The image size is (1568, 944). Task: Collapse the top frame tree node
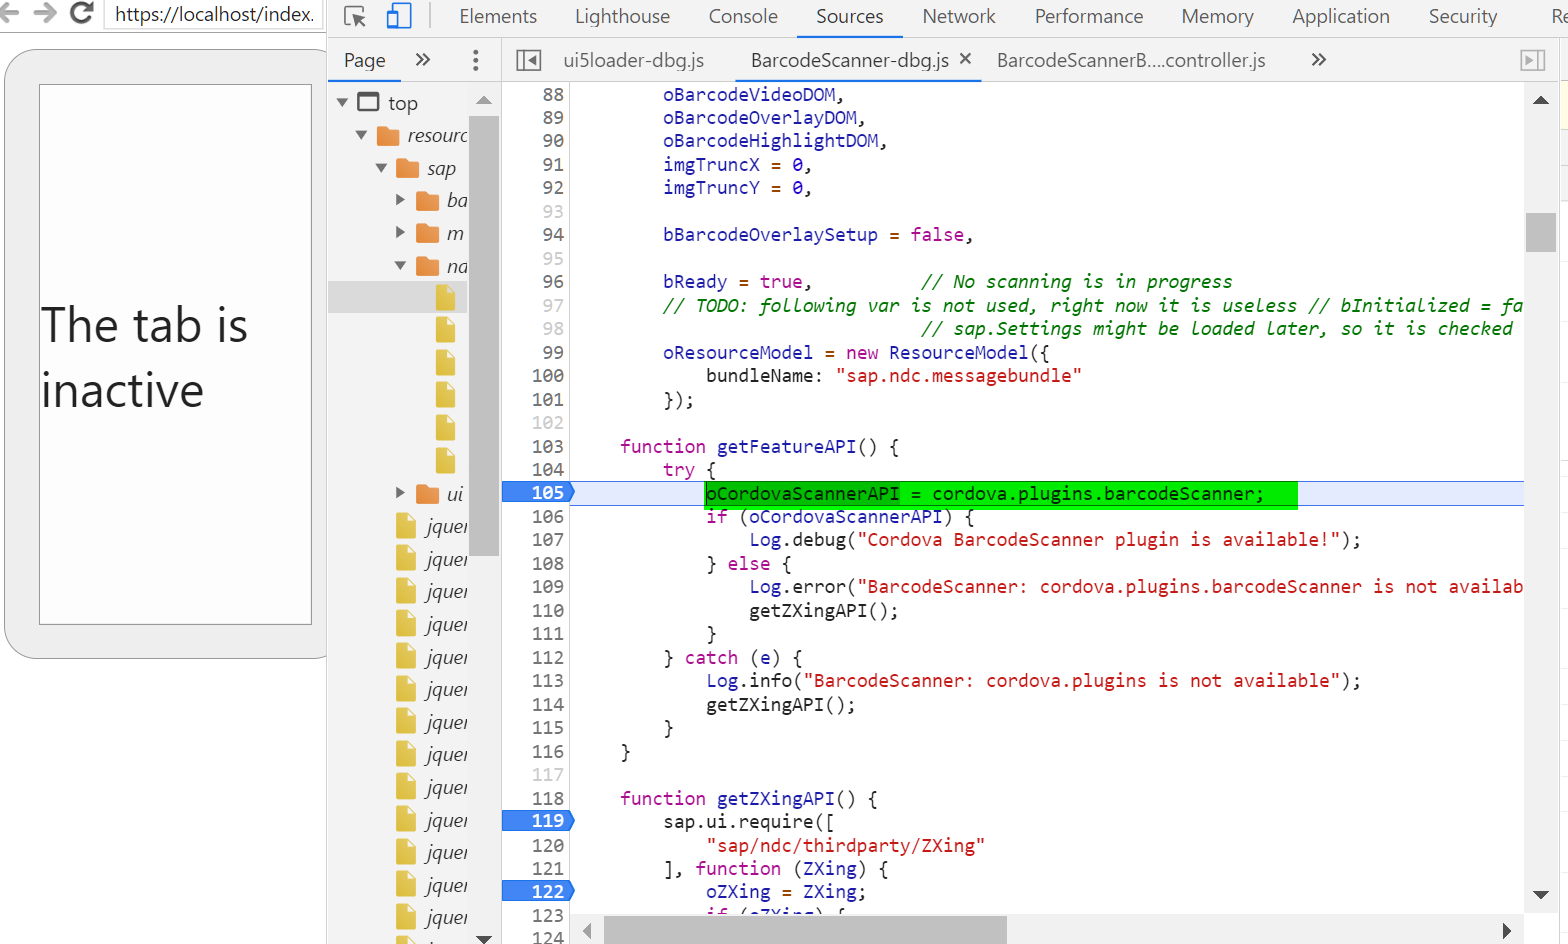pyautogui.click(x=342, y=102)
